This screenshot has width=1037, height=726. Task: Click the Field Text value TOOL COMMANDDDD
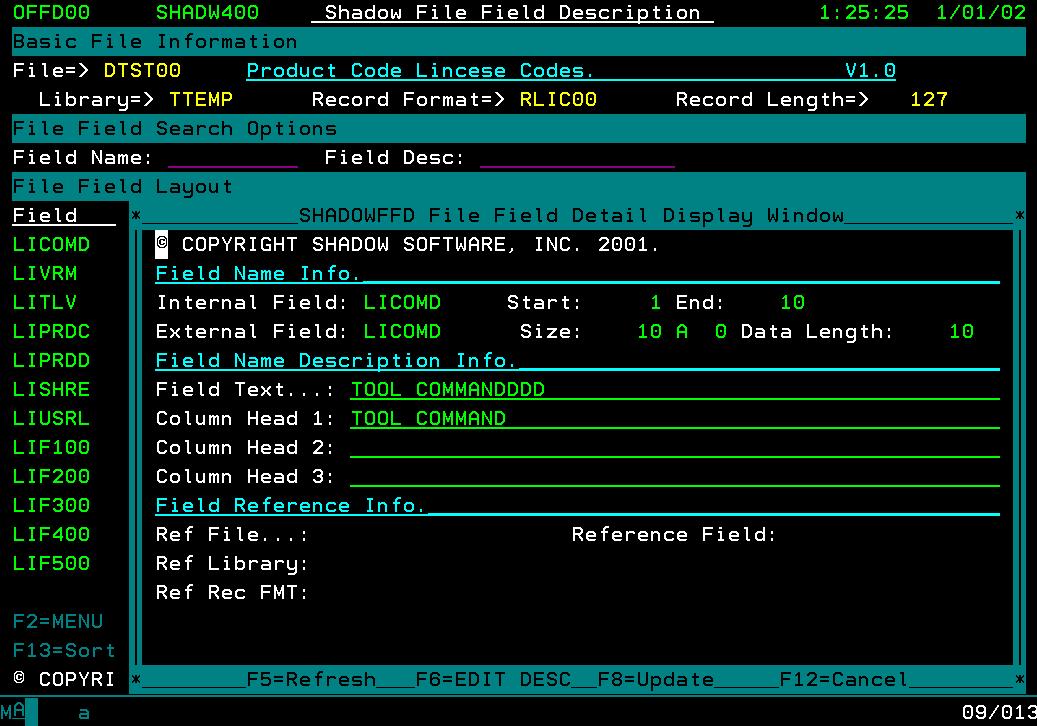click(448, 389)
